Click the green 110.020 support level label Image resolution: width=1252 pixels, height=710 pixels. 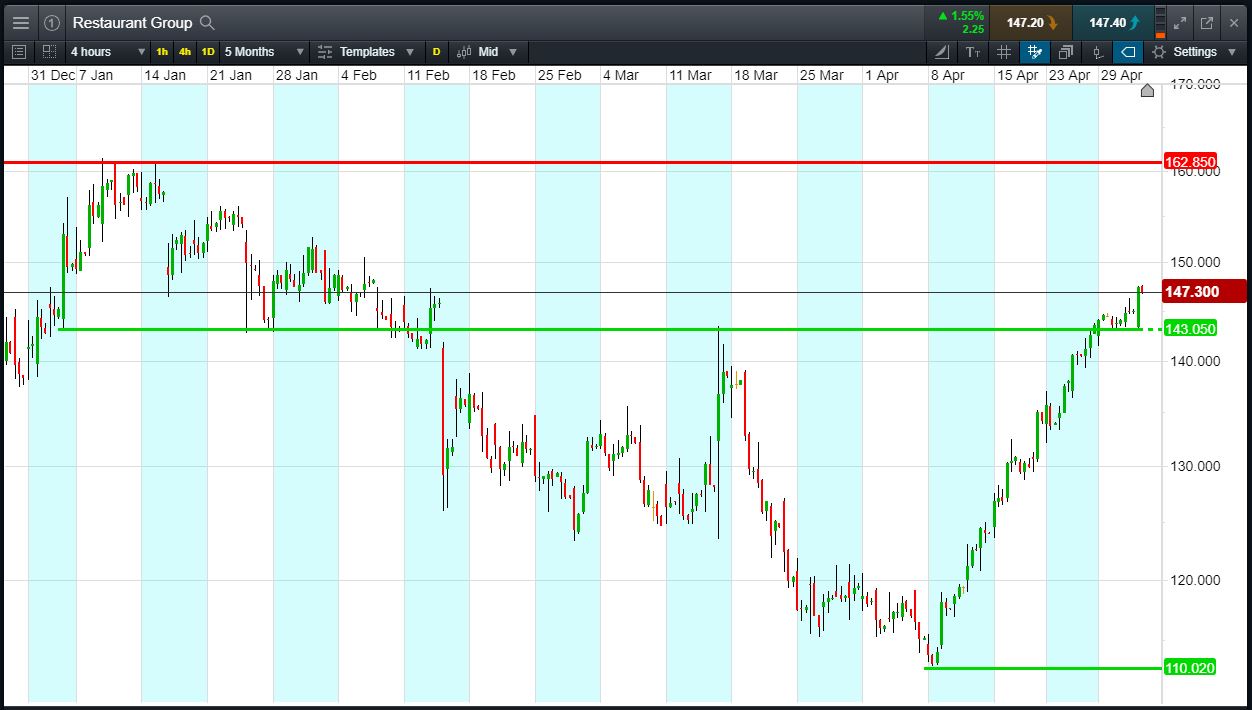tap(1190, 668)
